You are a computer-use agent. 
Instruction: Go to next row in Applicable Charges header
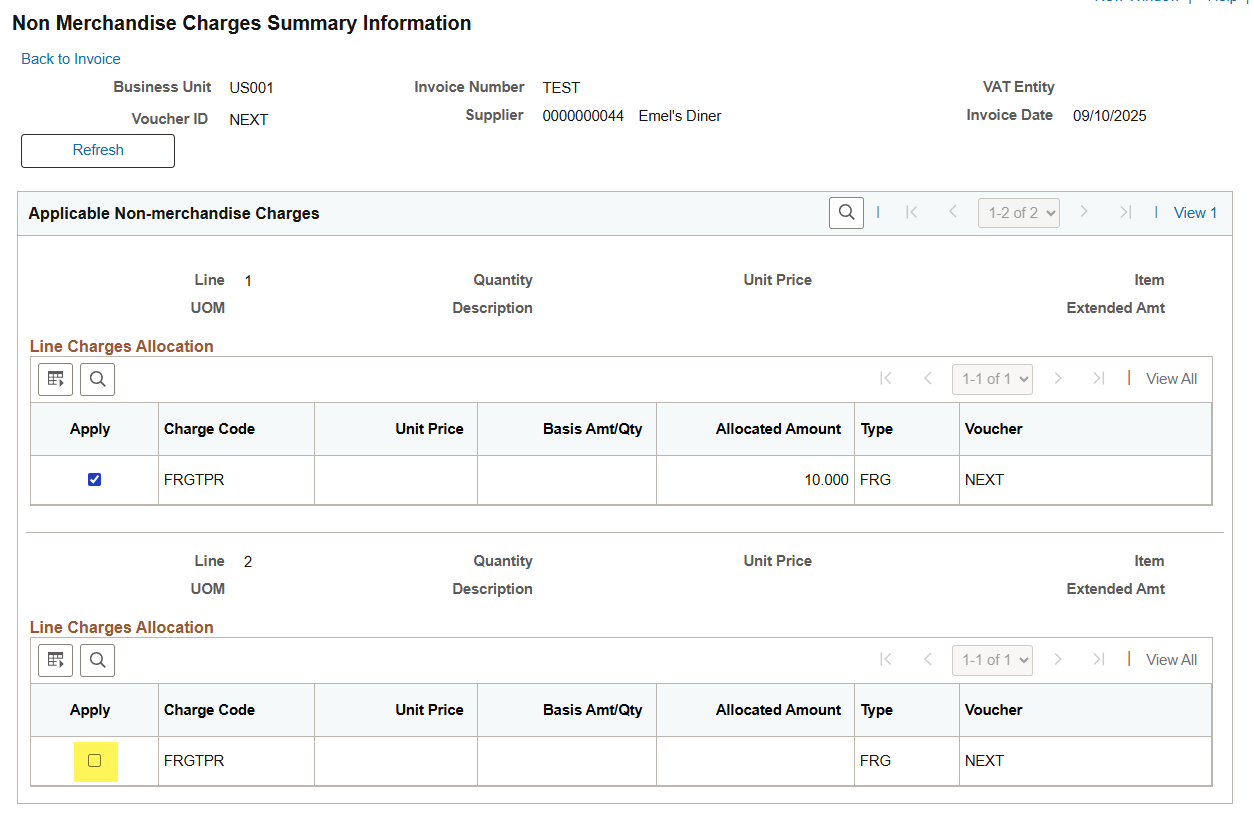(x=1084, y=213)
